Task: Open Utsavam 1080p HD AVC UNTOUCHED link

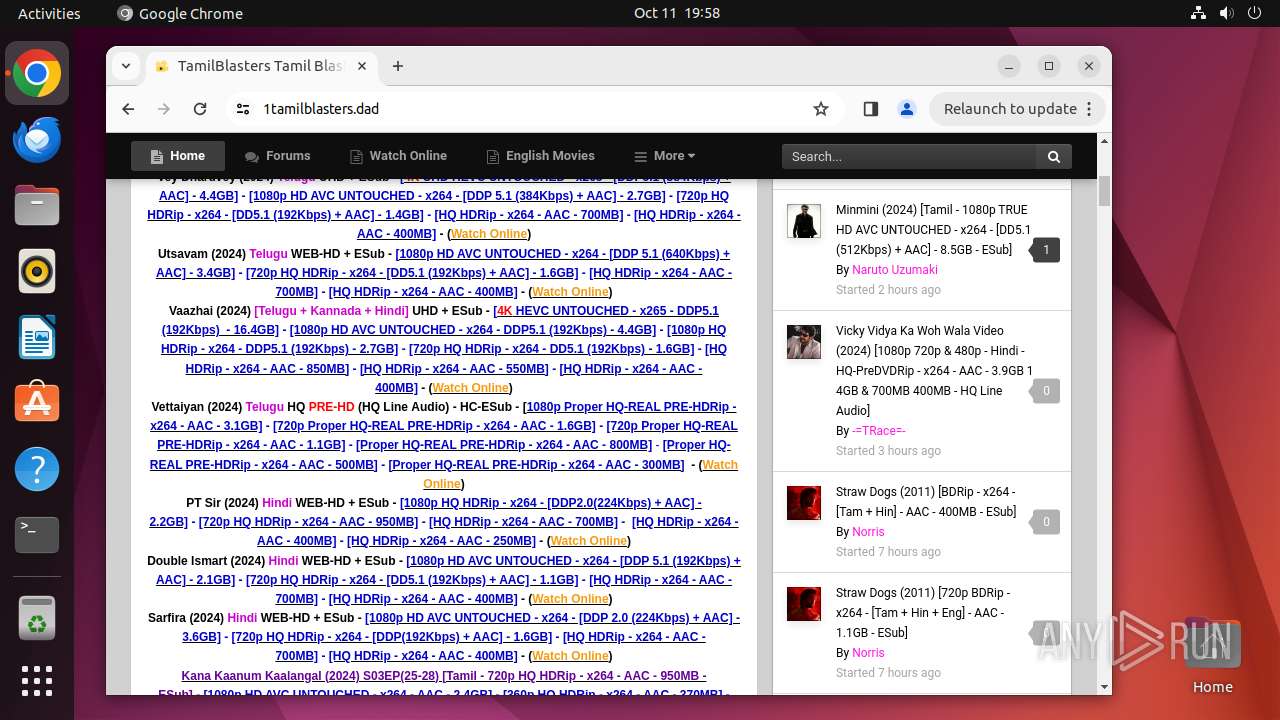Action: click(x=443, y=263)
